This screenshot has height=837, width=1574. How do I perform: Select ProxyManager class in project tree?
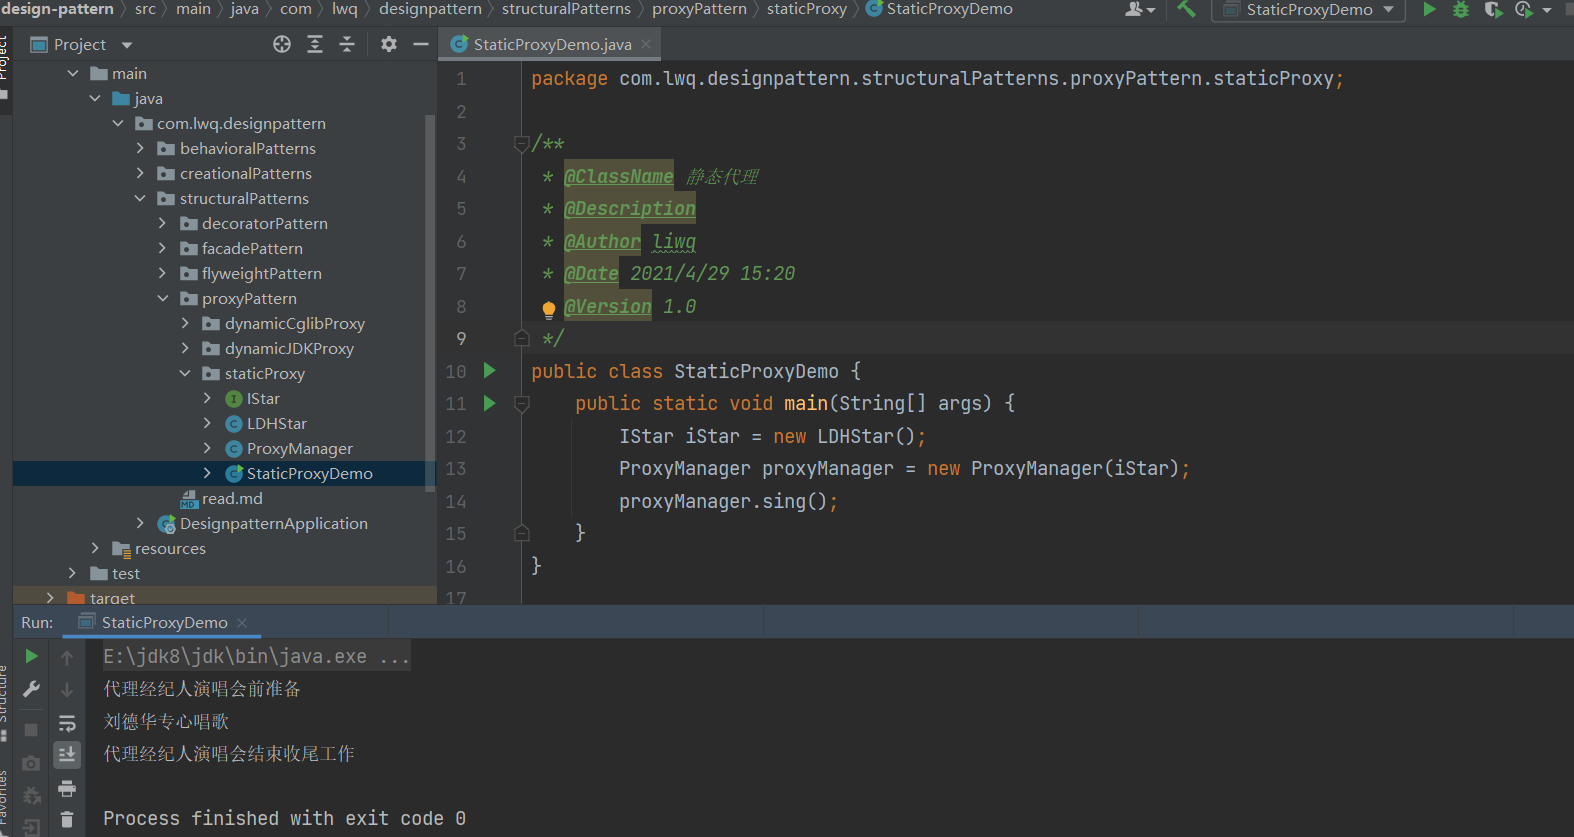299,448
